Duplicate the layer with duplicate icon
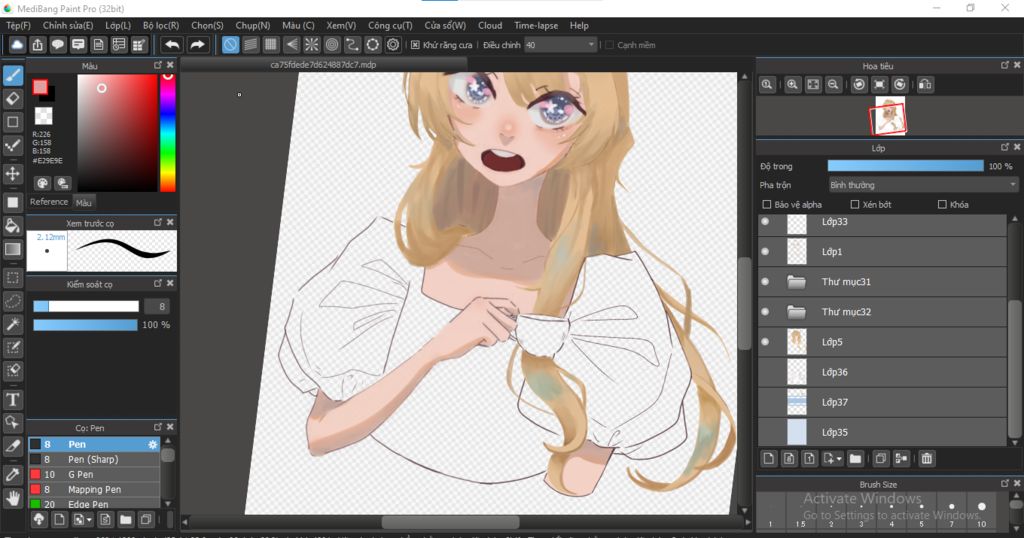 click(880, 458)
